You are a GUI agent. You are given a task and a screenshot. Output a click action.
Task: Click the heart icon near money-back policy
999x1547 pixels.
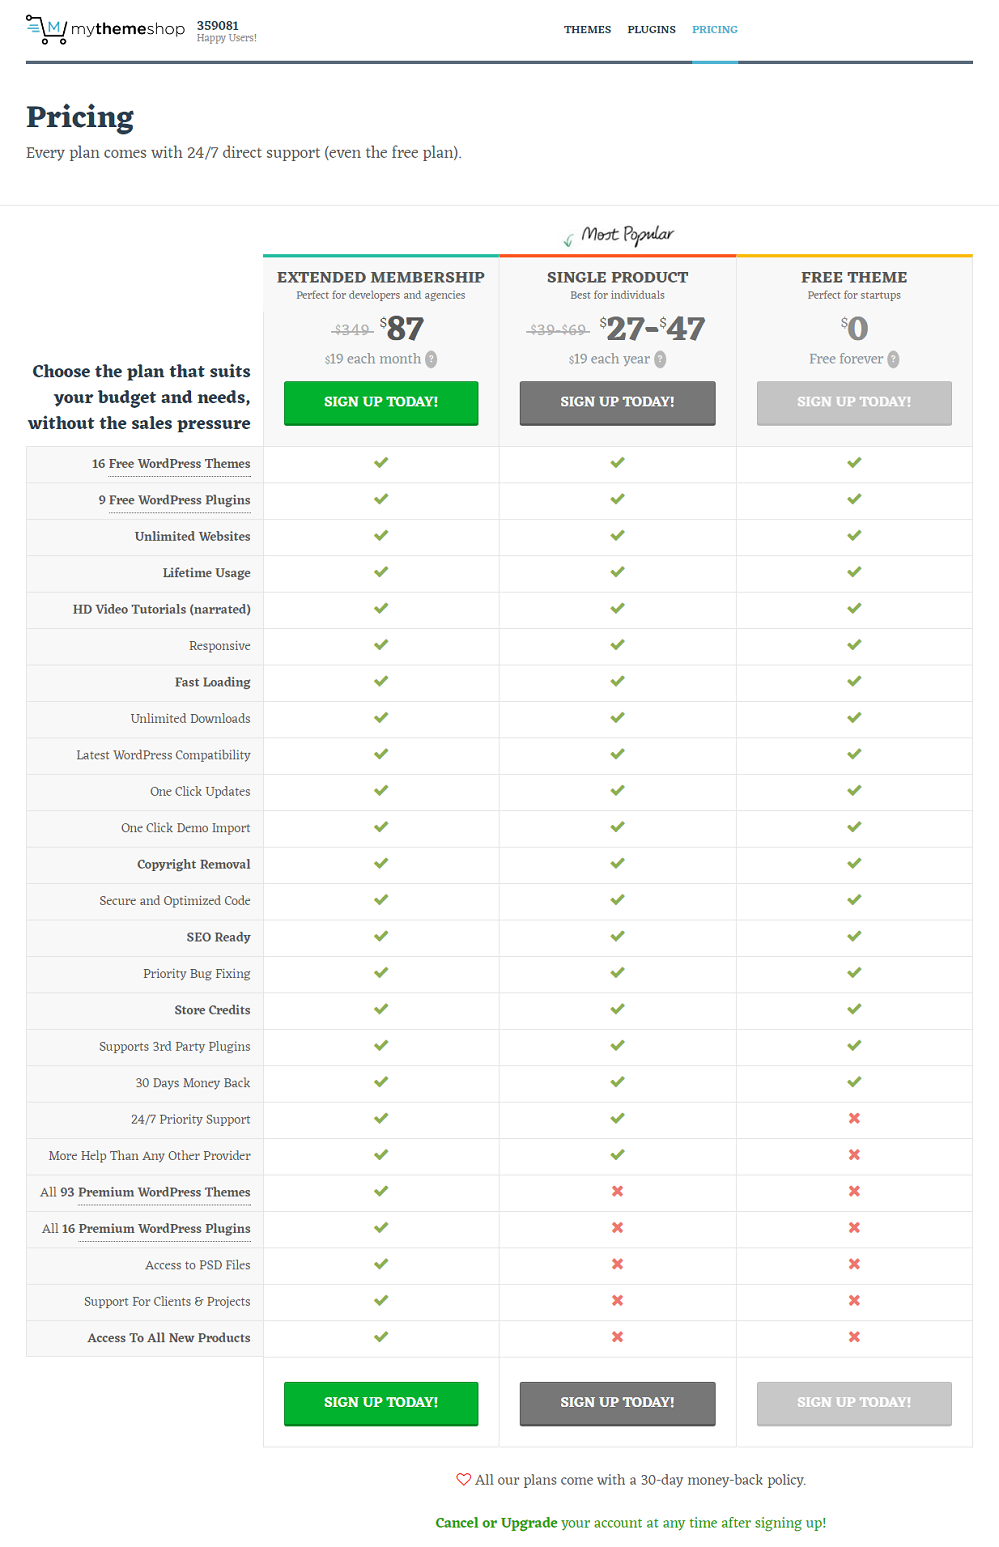pos(463,1479)
